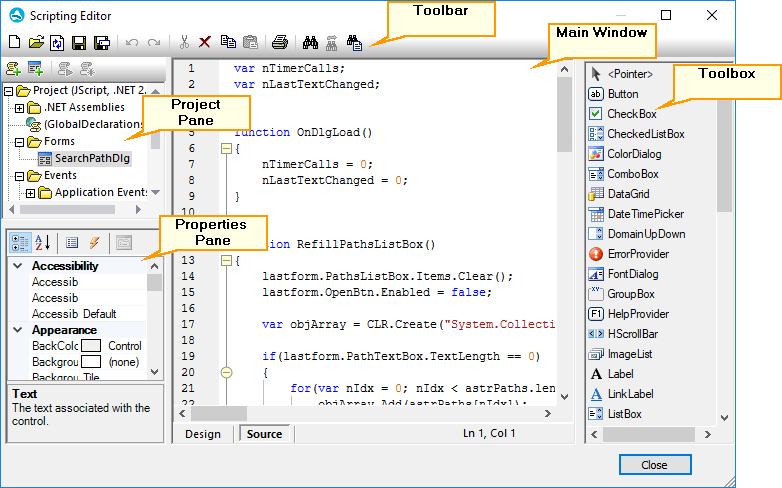Toggle Alphabetical sort in Properties pane
Viewport: 782px width, 488px height.
(x=43, y=242)
